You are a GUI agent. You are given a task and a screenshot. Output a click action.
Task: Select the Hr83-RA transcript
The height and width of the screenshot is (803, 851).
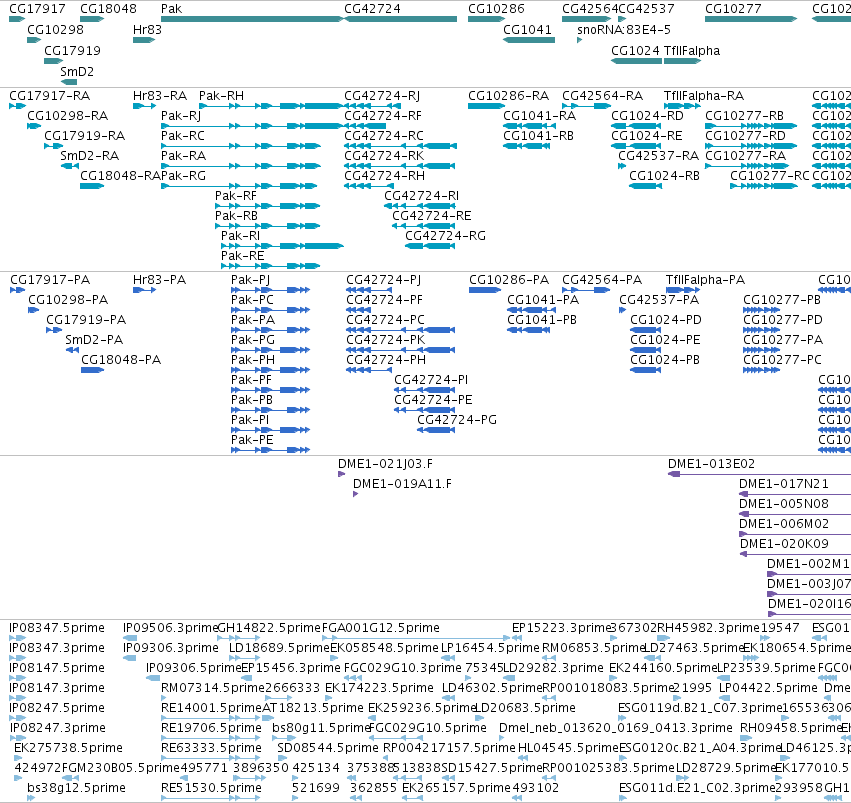tap(144, 106)
